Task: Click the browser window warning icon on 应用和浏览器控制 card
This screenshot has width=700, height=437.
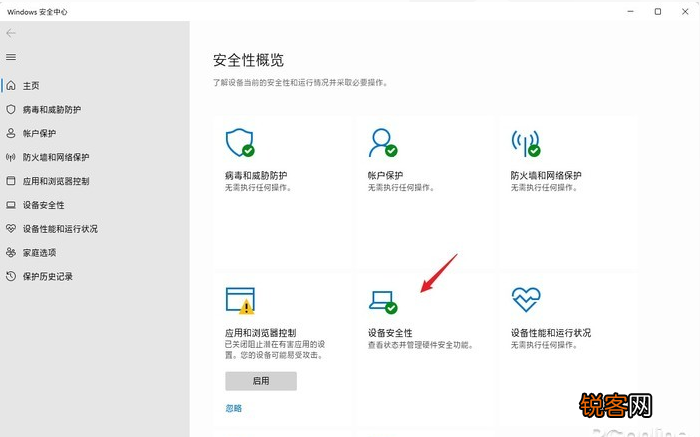Action: coord(240,300)
